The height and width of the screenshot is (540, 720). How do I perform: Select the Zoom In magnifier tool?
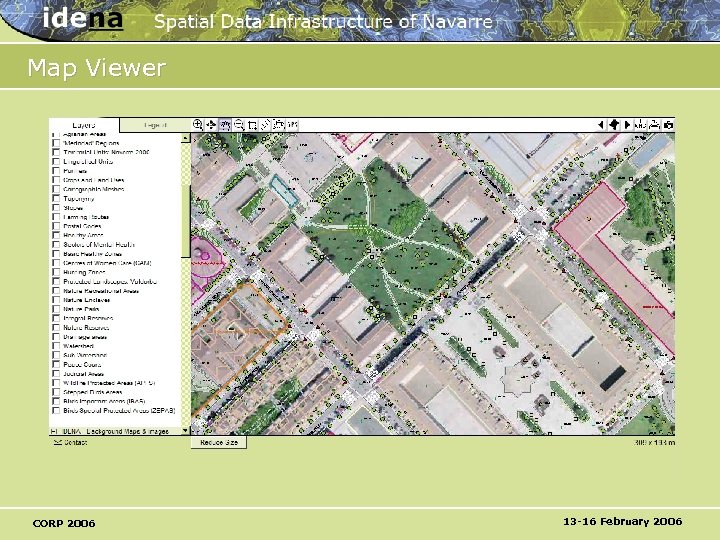pos(198,124)
